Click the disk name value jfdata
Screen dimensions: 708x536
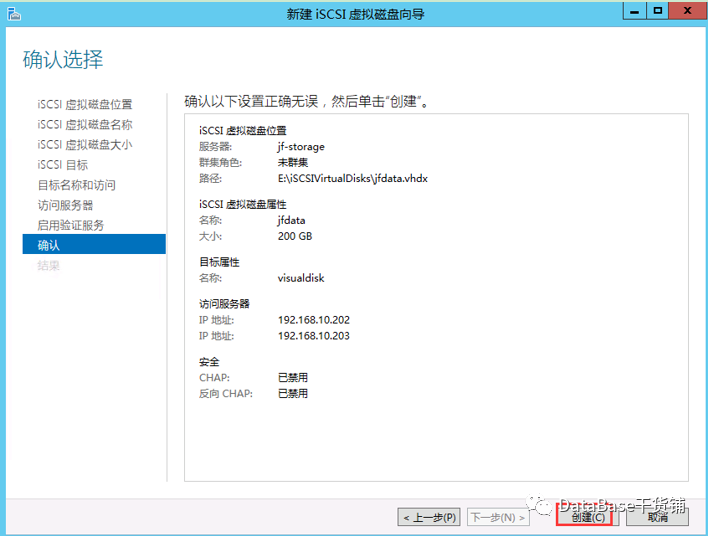(x=291, y=220)
